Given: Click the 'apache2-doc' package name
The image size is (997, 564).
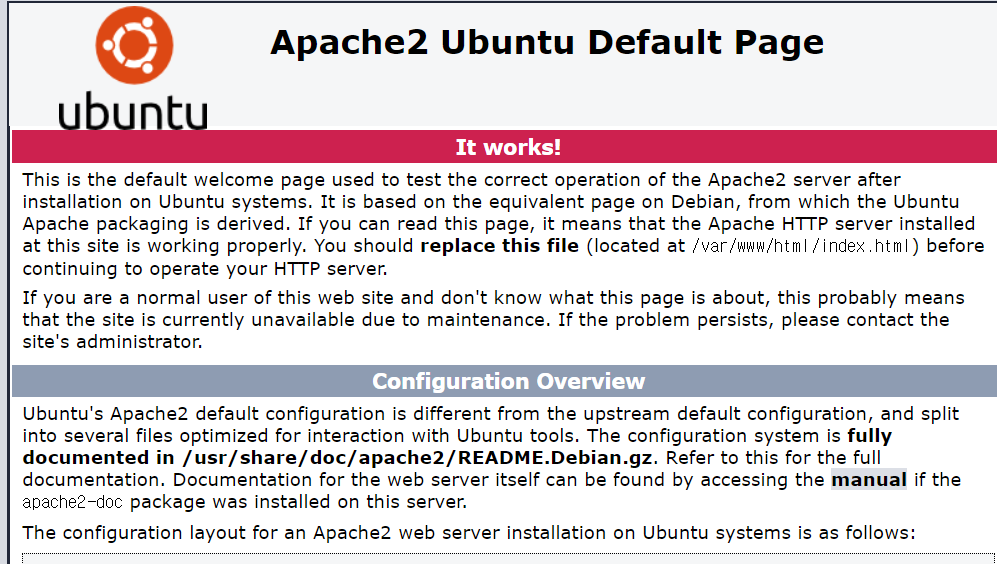Looking at the screenshot, I should (72, 502).
